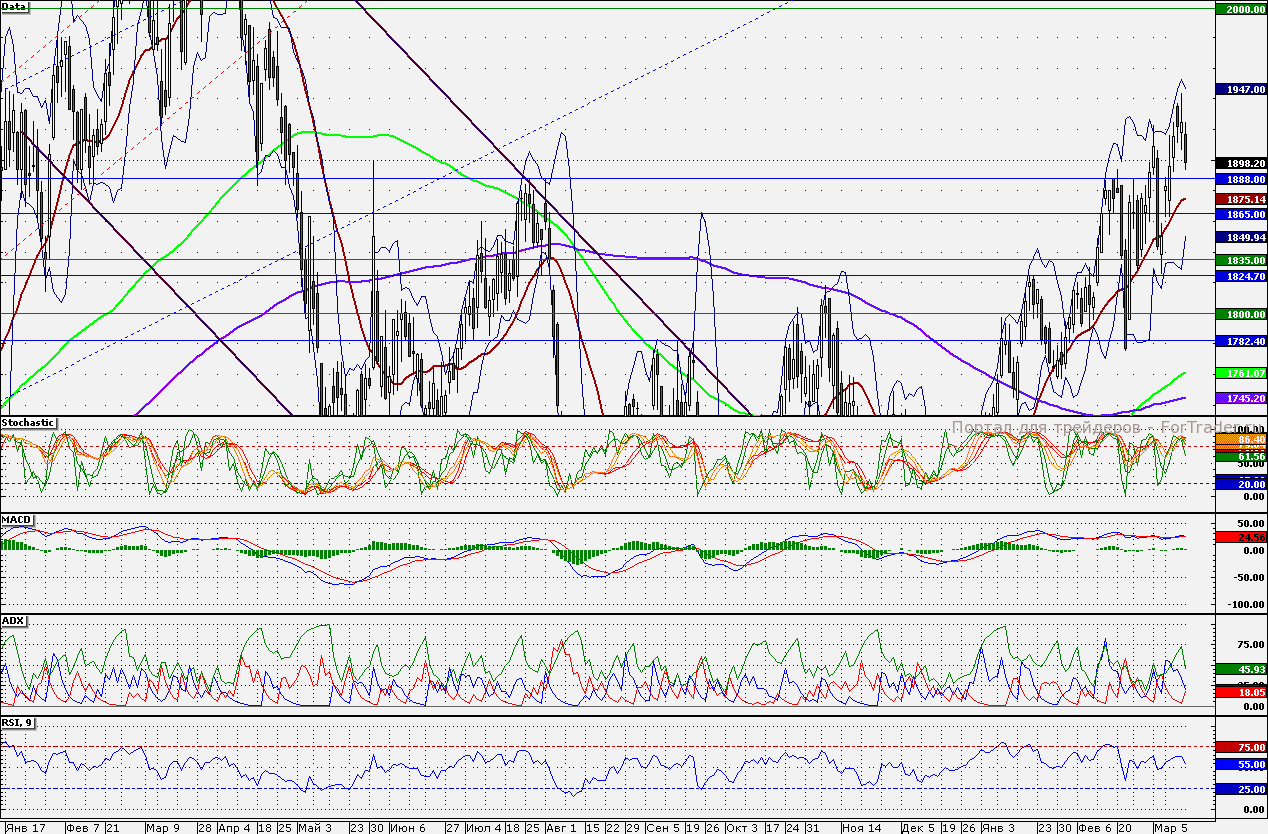Image resolution: width=1268 pixels, height=834 pixels.
Task: Click the dark red 1875.14 moving average tag
Action: click(x=1240, y=199)
